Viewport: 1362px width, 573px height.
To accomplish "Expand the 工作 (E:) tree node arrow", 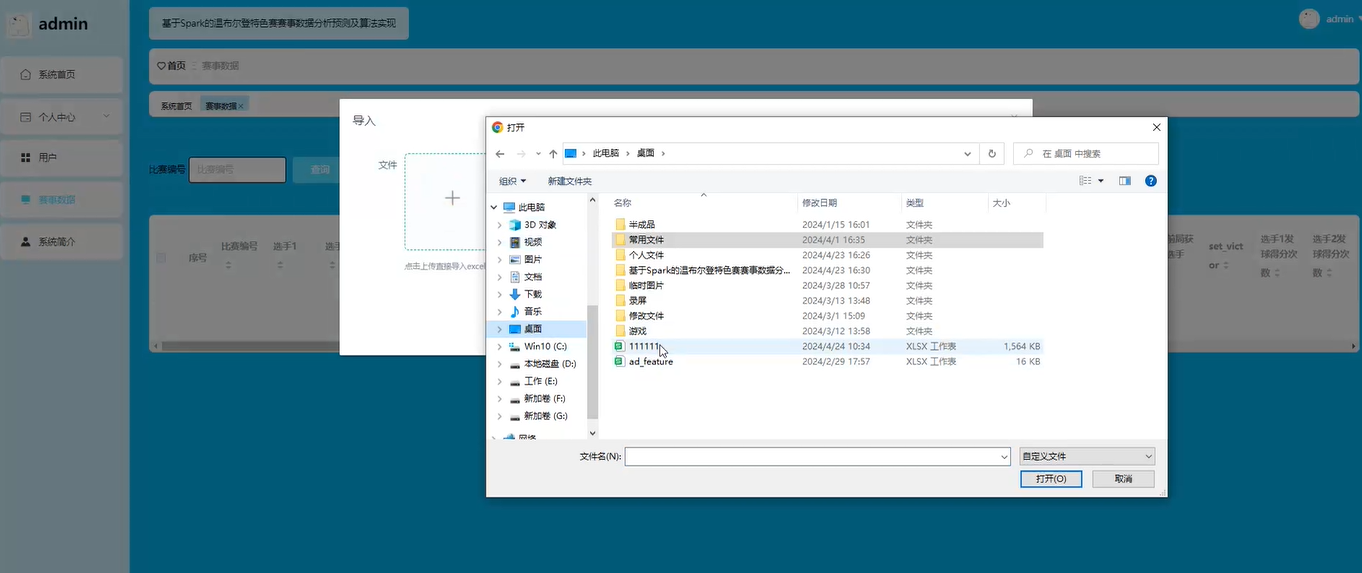I will 500,381.
